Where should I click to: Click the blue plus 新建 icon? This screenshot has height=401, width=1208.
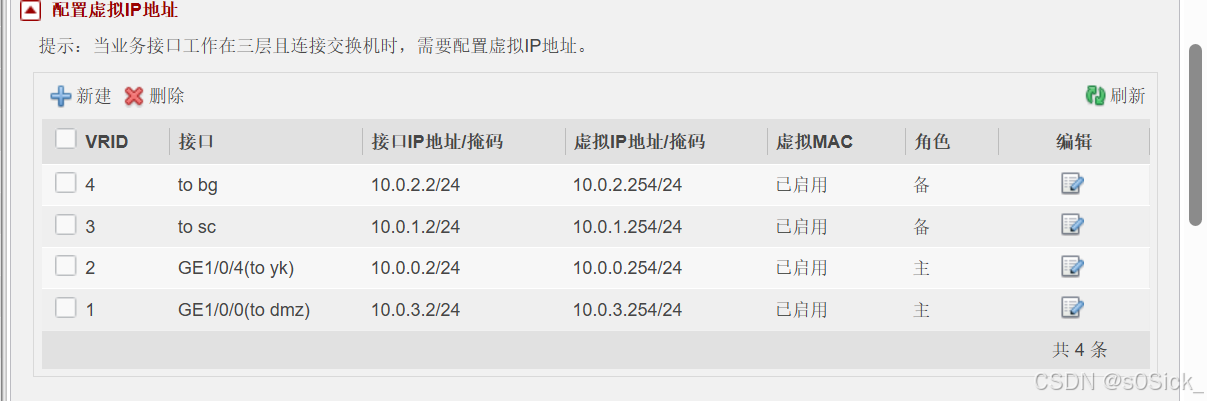61,96
